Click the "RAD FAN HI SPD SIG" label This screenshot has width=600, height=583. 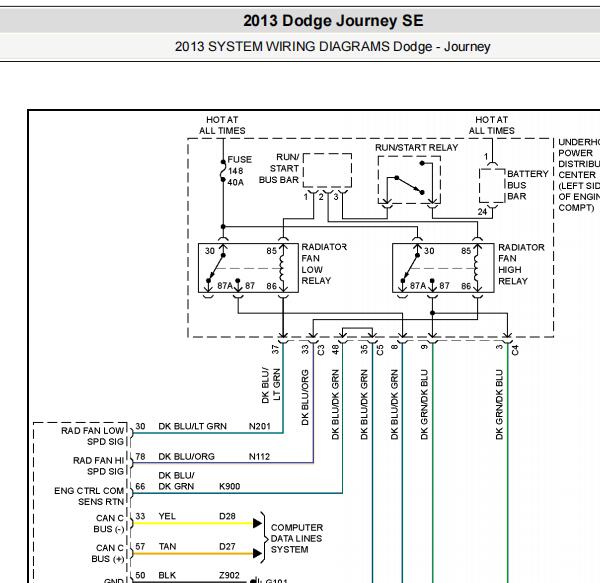[98, 466]
